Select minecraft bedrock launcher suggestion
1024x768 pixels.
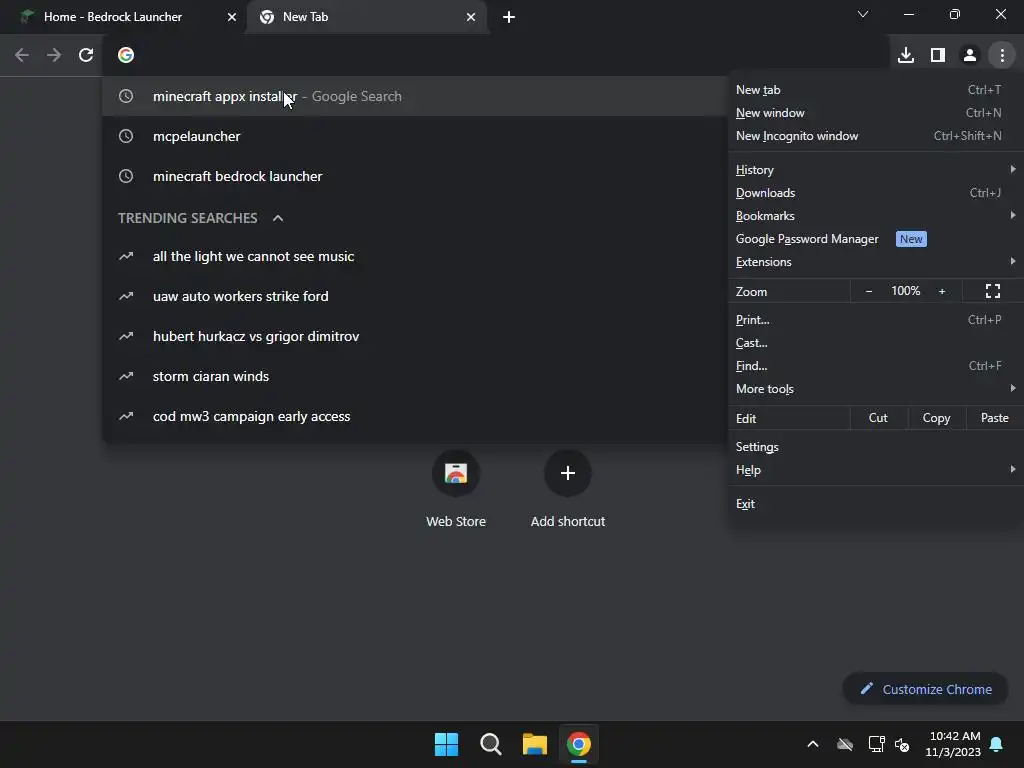pos(415,176)
